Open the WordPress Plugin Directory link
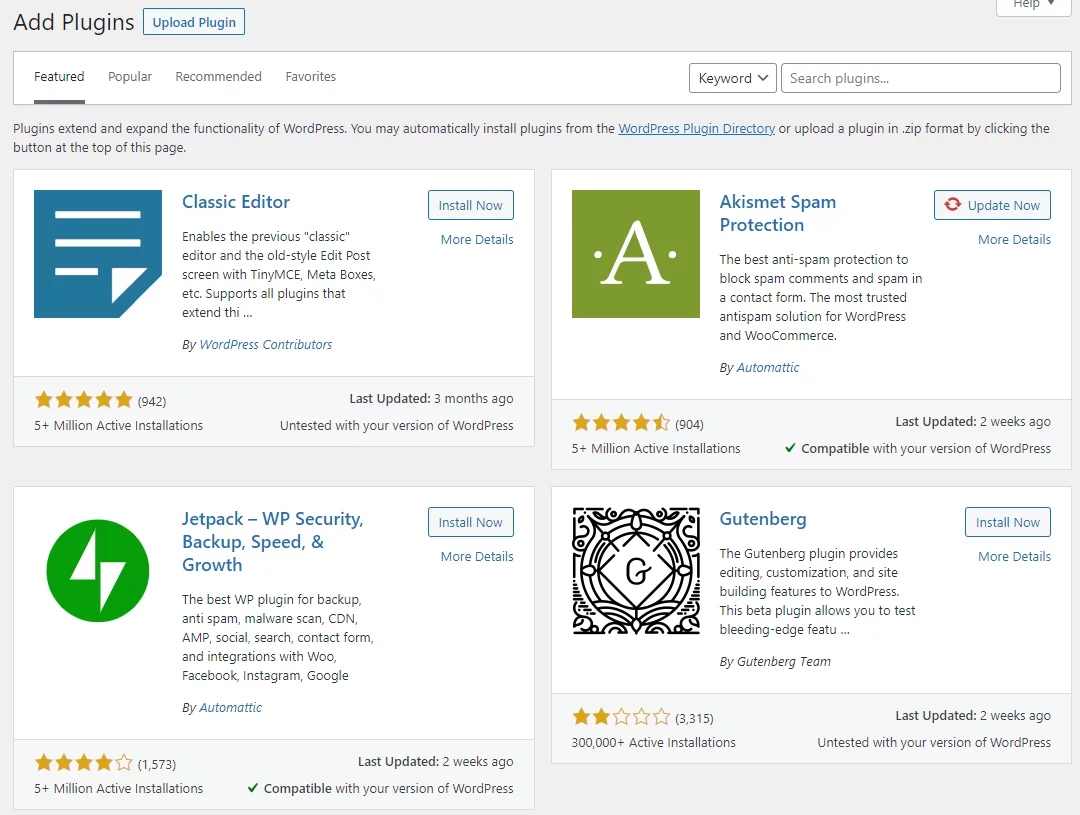 click(x=696, y=128)
